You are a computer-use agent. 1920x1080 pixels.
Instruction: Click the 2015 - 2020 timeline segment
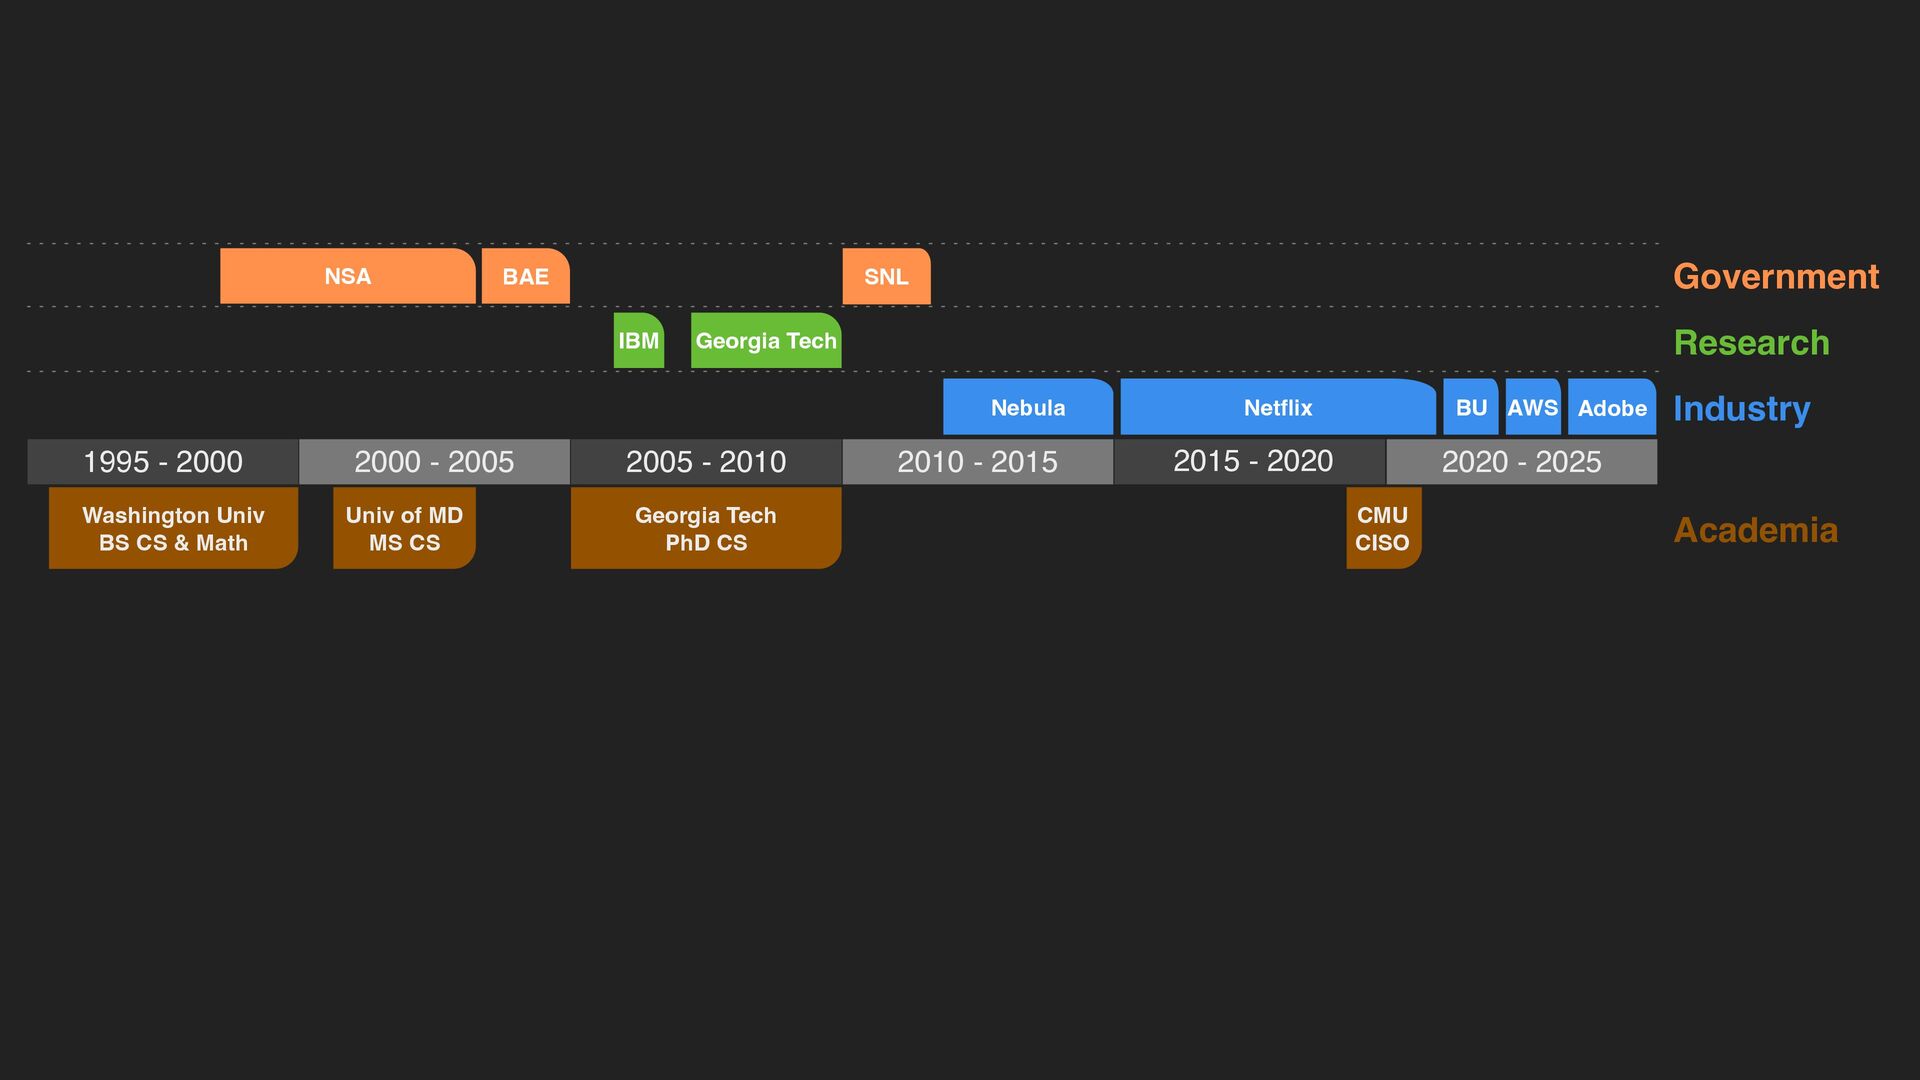[x=1252, y=462]
